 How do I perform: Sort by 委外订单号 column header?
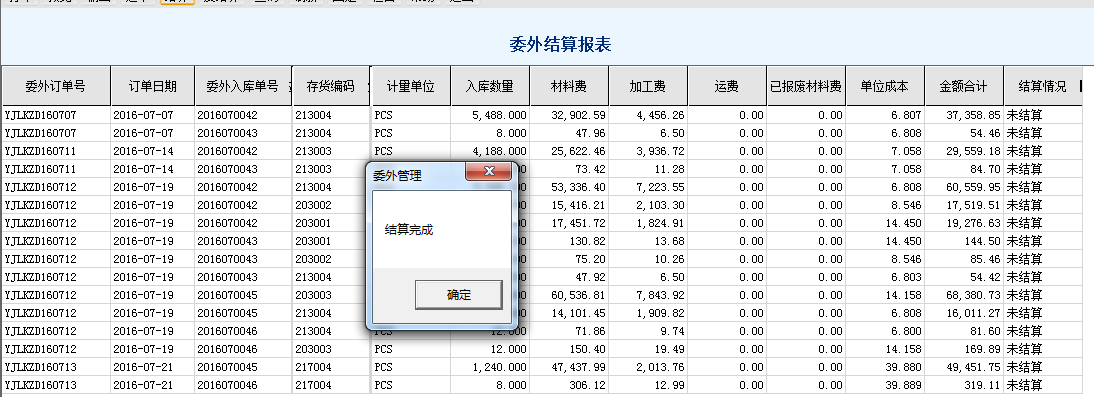coord(56,87)
